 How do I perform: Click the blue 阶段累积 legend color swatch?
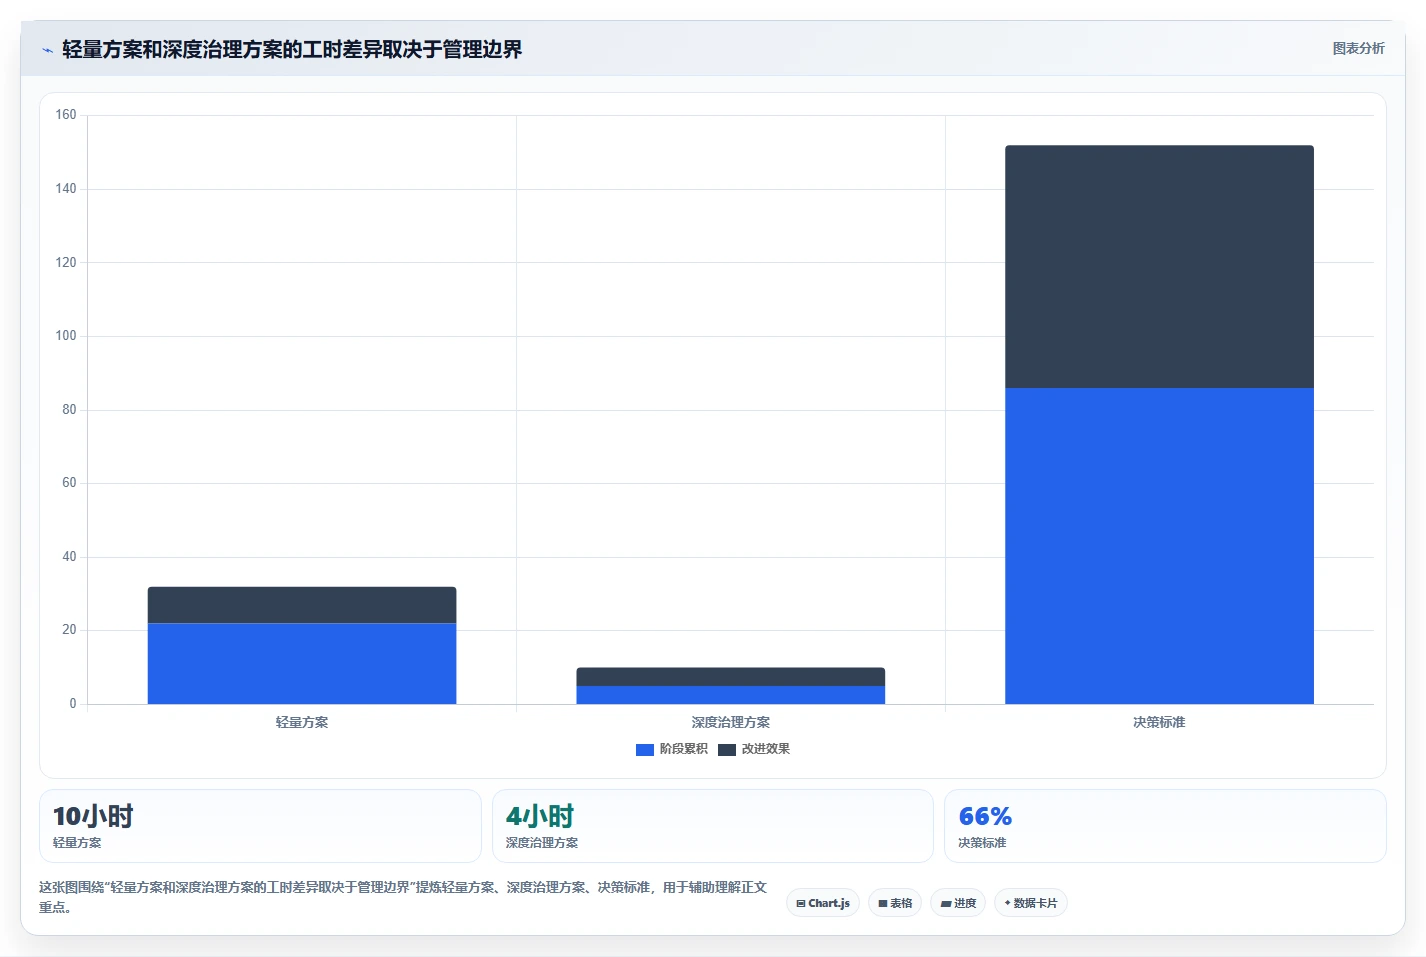645,750
